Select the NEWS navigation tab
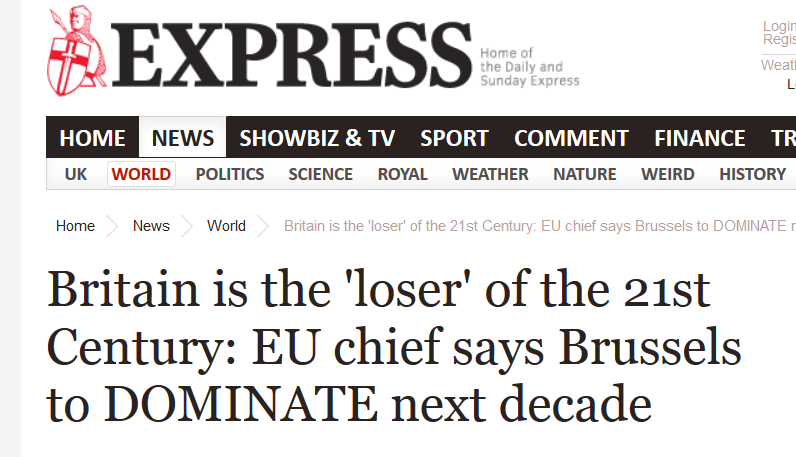This screenshot has height=457, width=796. [x=182, y=138]
